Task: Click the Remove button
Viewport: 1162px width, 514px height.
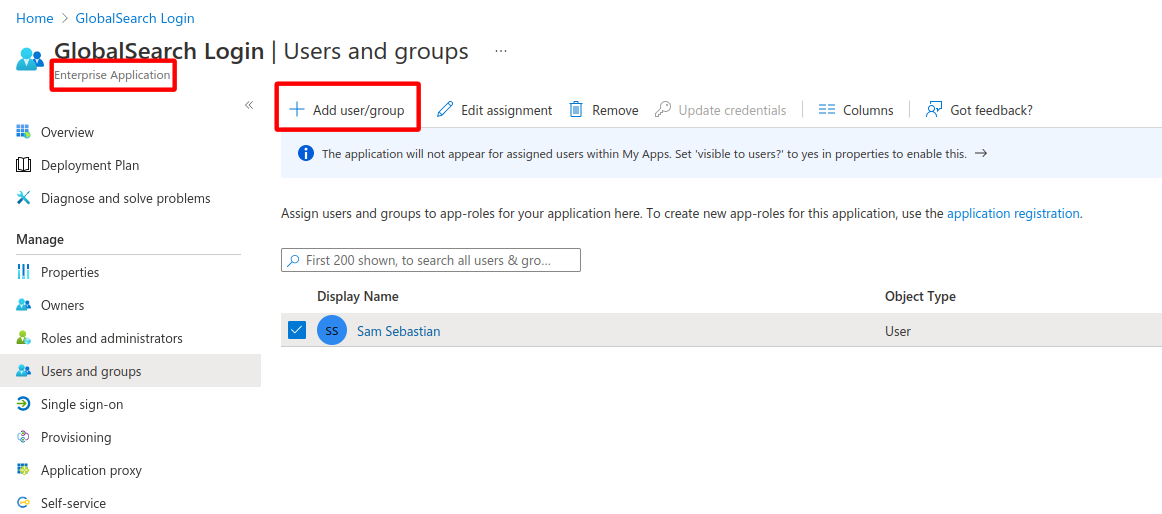Action: pos(603,110)
